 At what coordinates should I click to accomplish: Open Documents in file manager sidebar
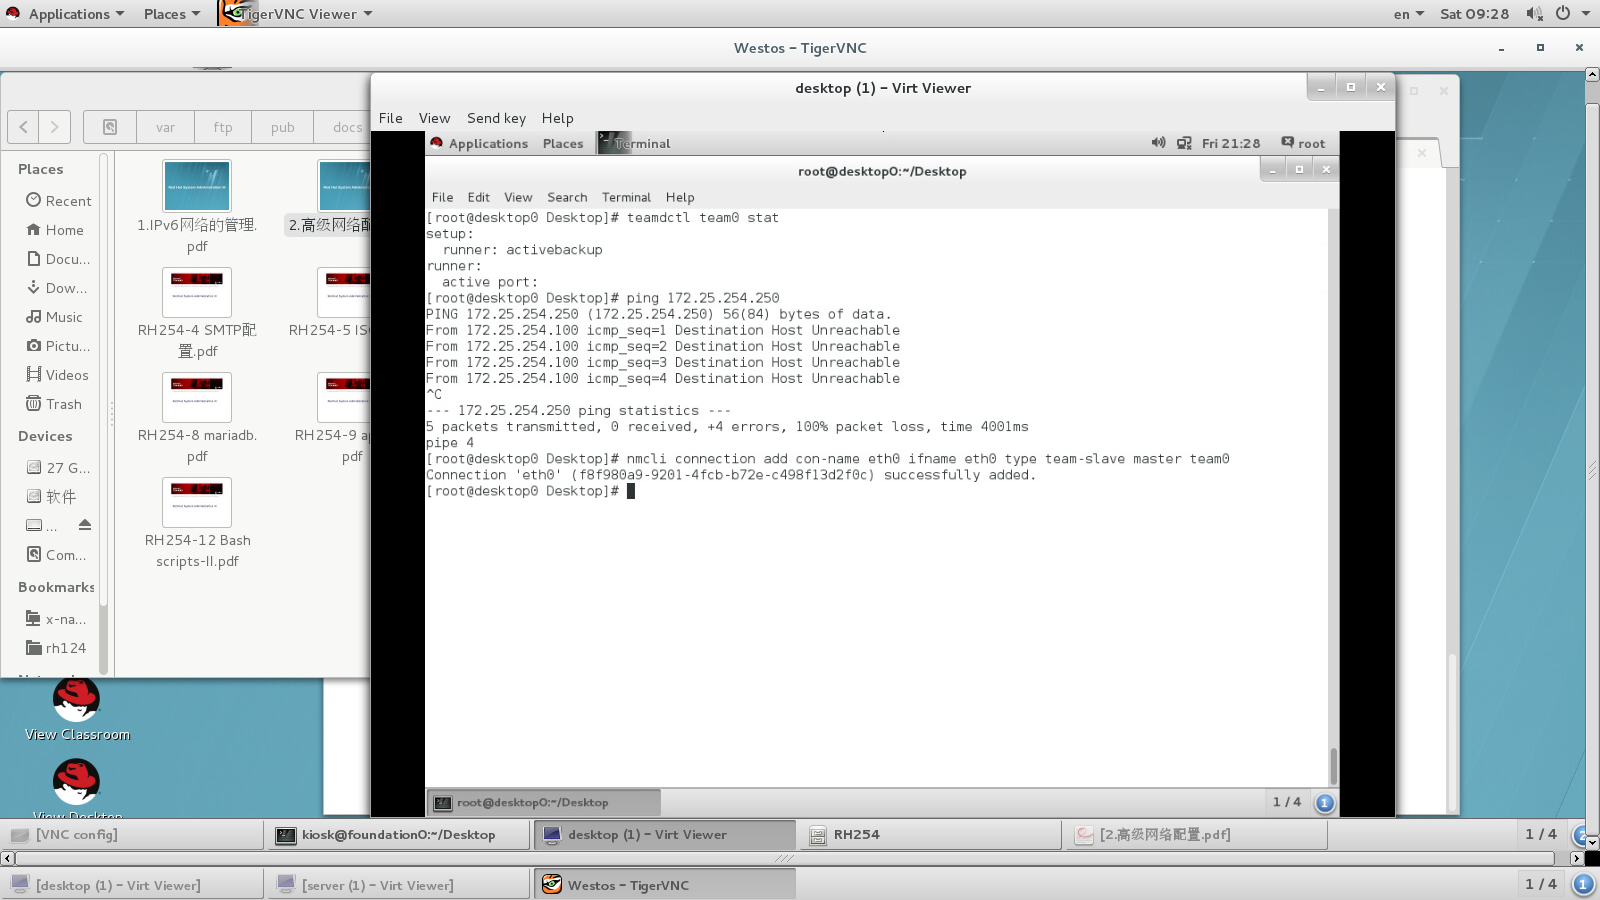tap(58, 259)
